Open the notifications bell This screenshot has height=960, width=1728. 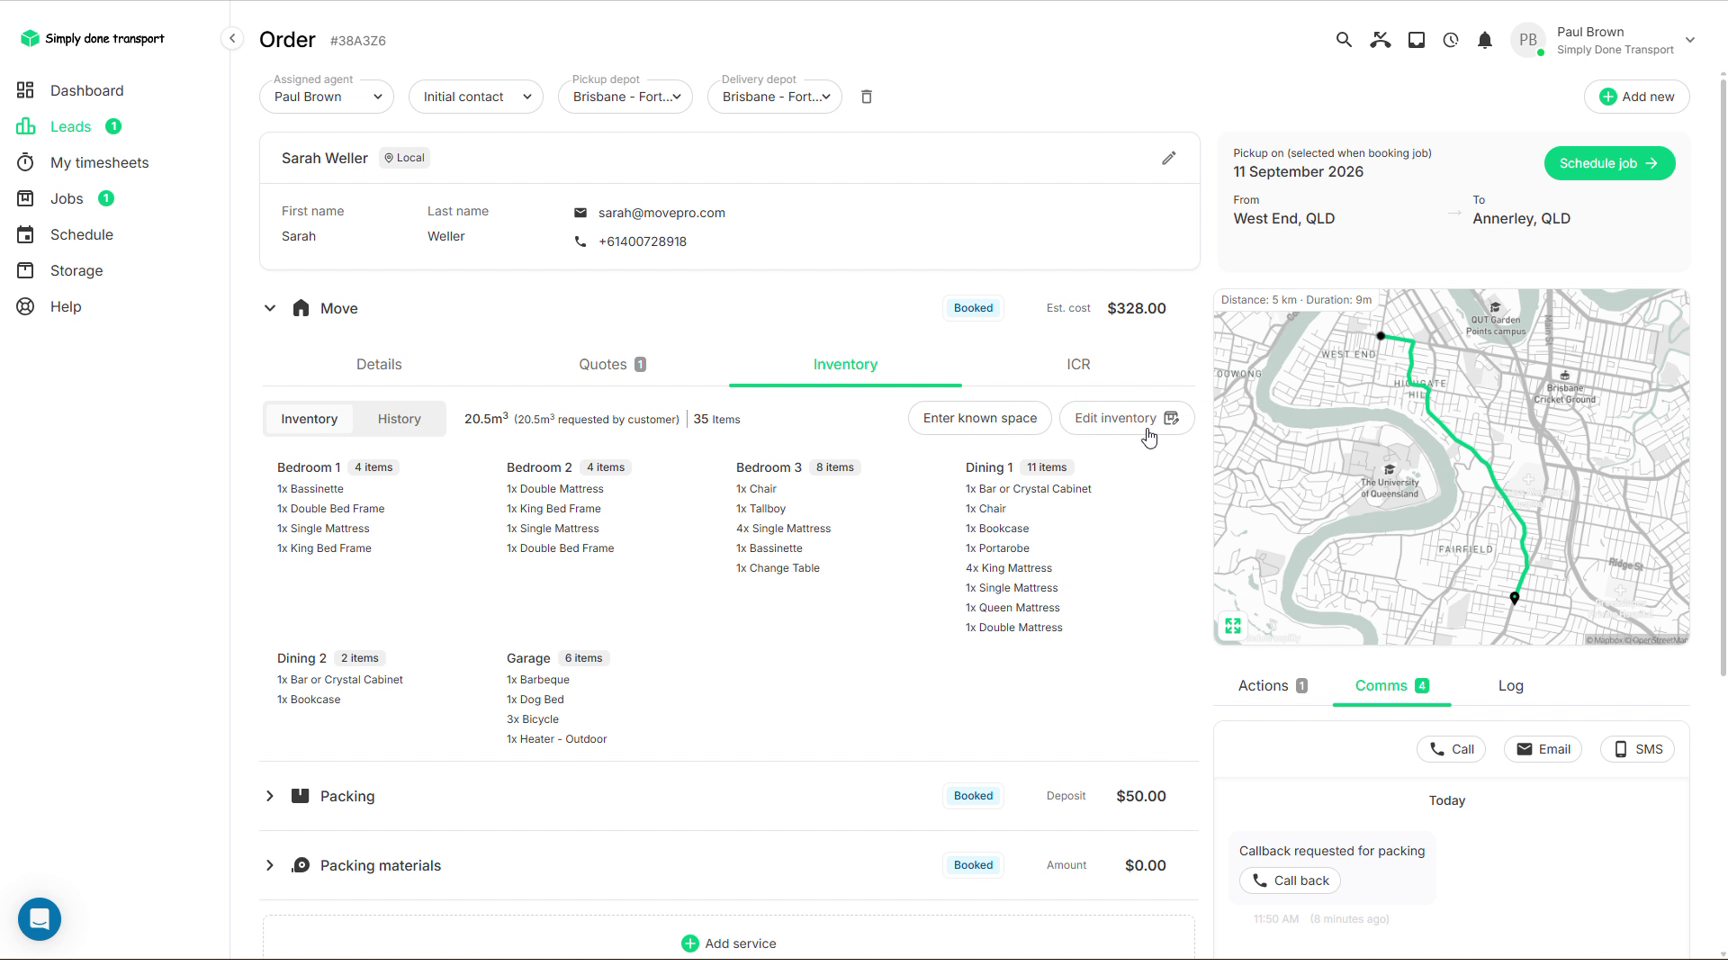pyautogui.click(x=1485, y=40)
